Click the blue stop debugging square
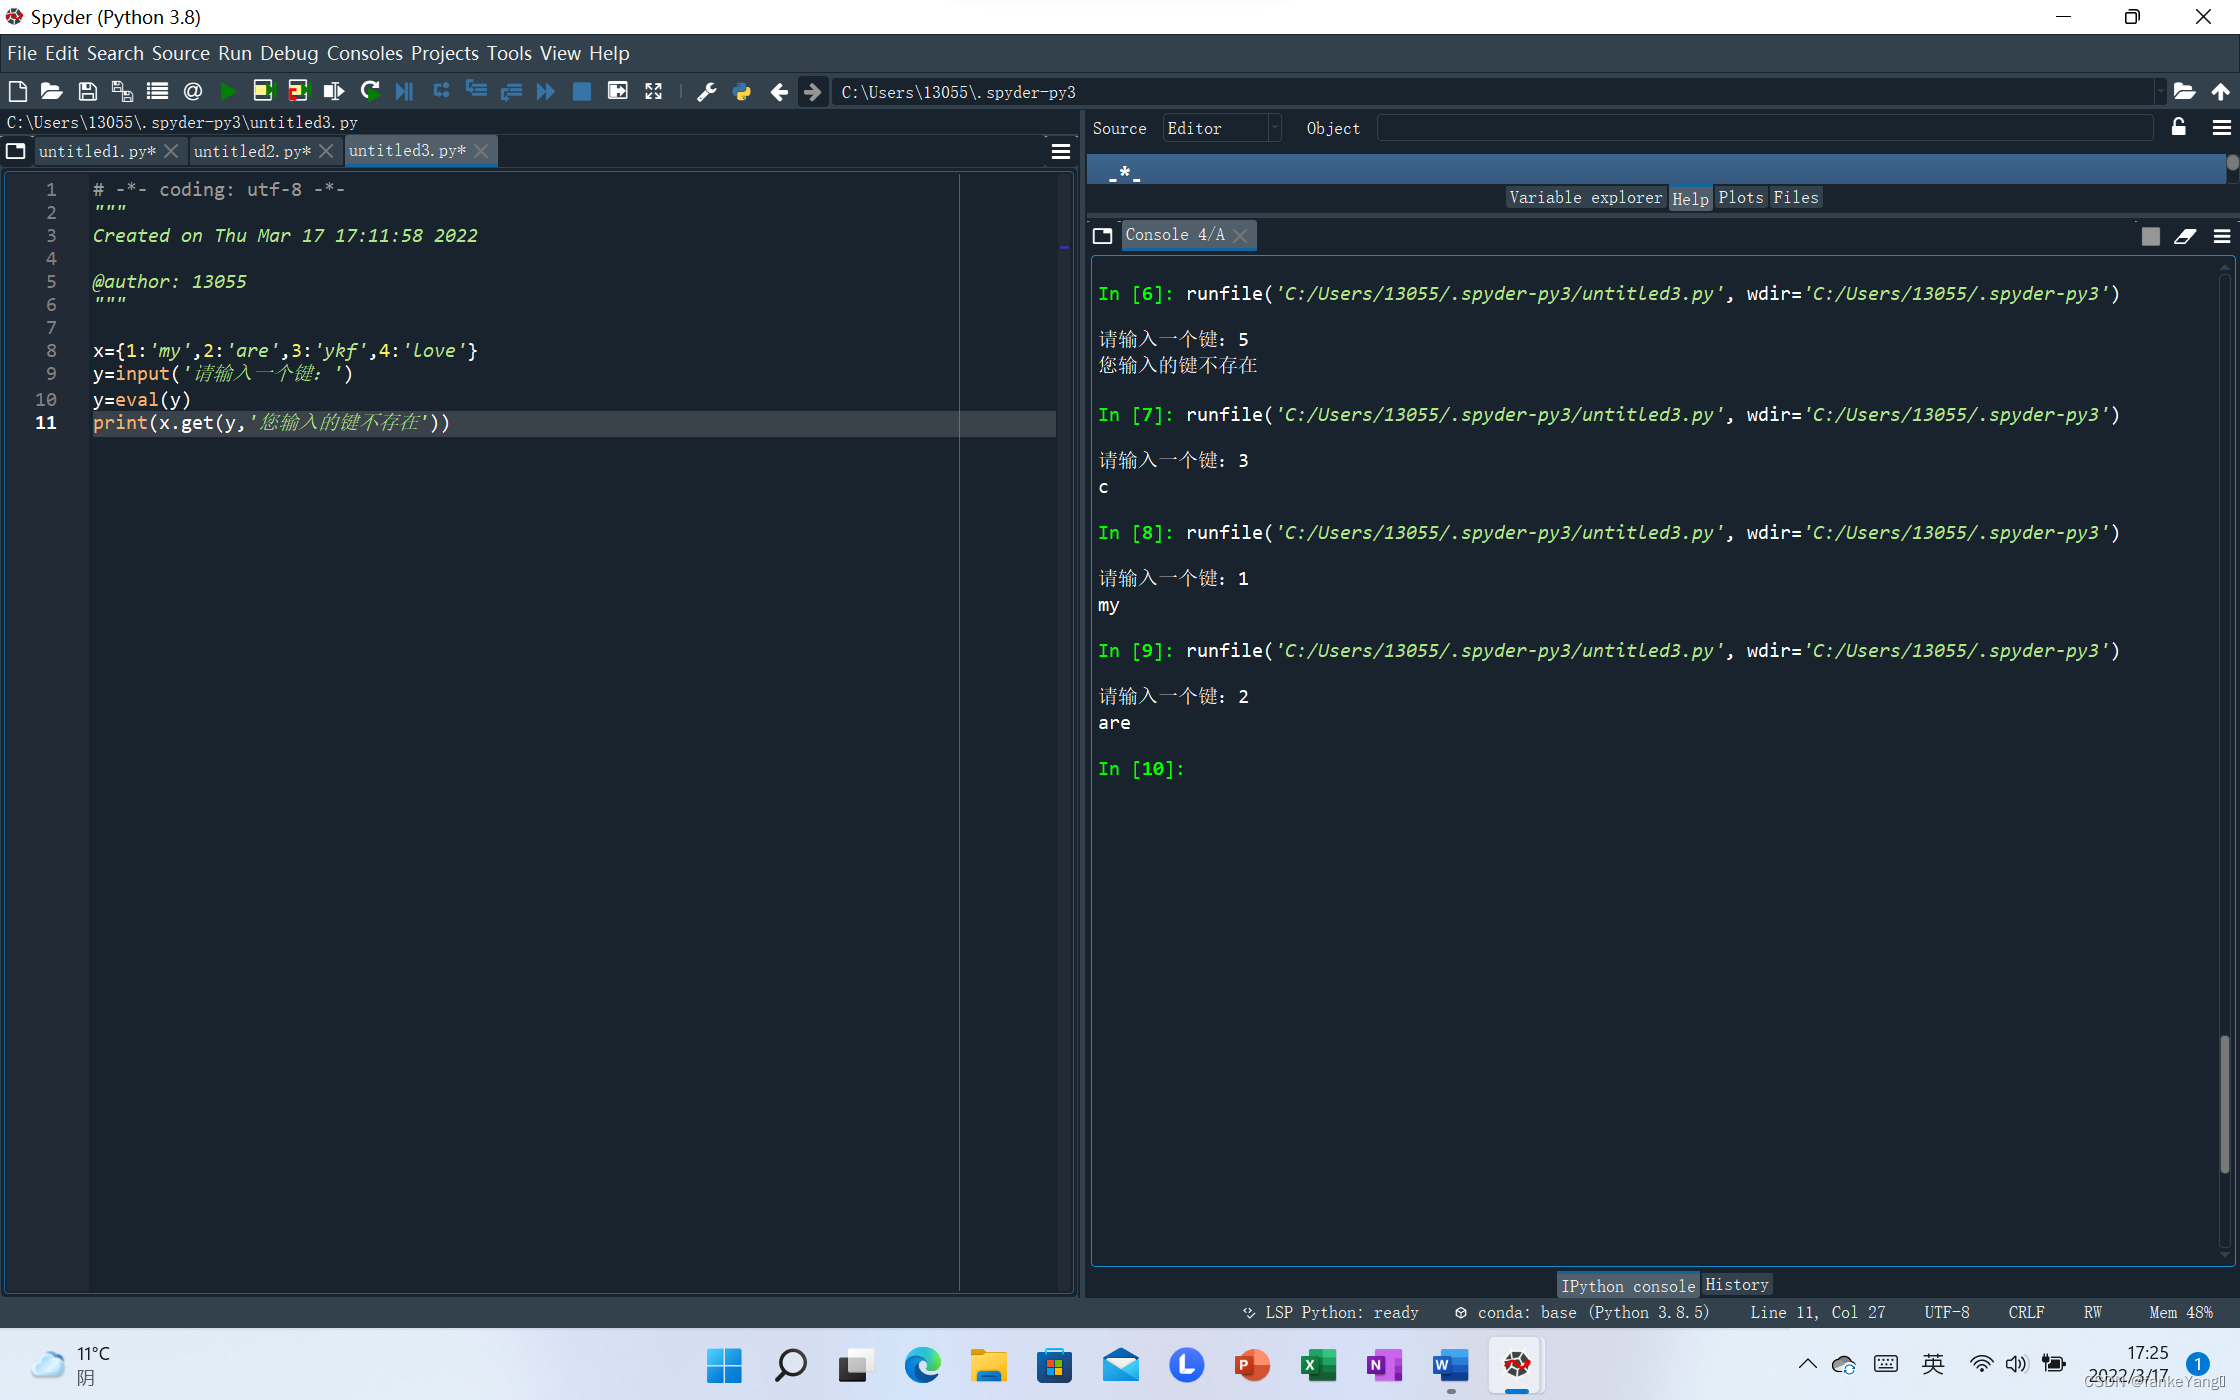 click(x=581, y=92)
